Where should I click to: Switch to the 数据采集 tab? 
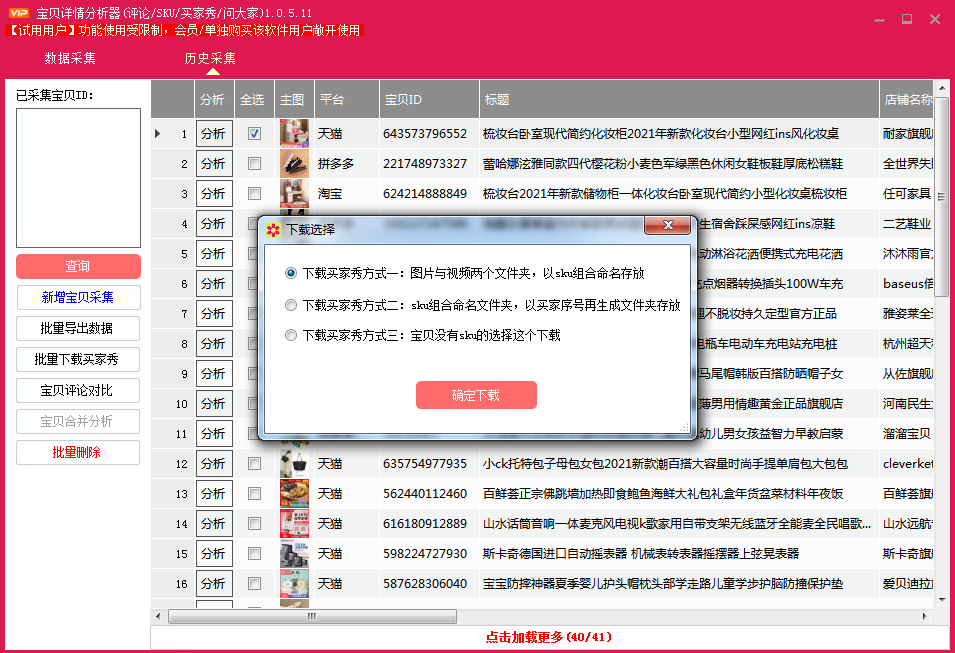[x=70, y=59]
